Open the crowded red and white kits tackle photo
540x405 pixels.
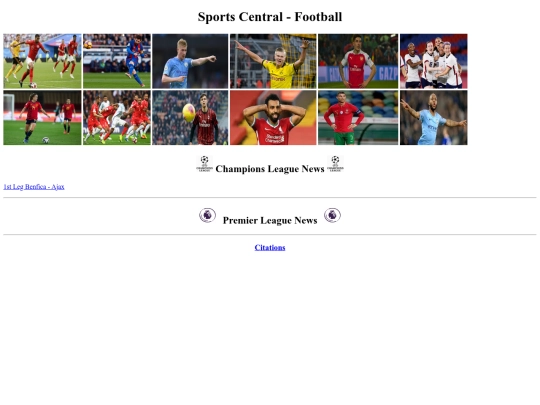(117, 117)
